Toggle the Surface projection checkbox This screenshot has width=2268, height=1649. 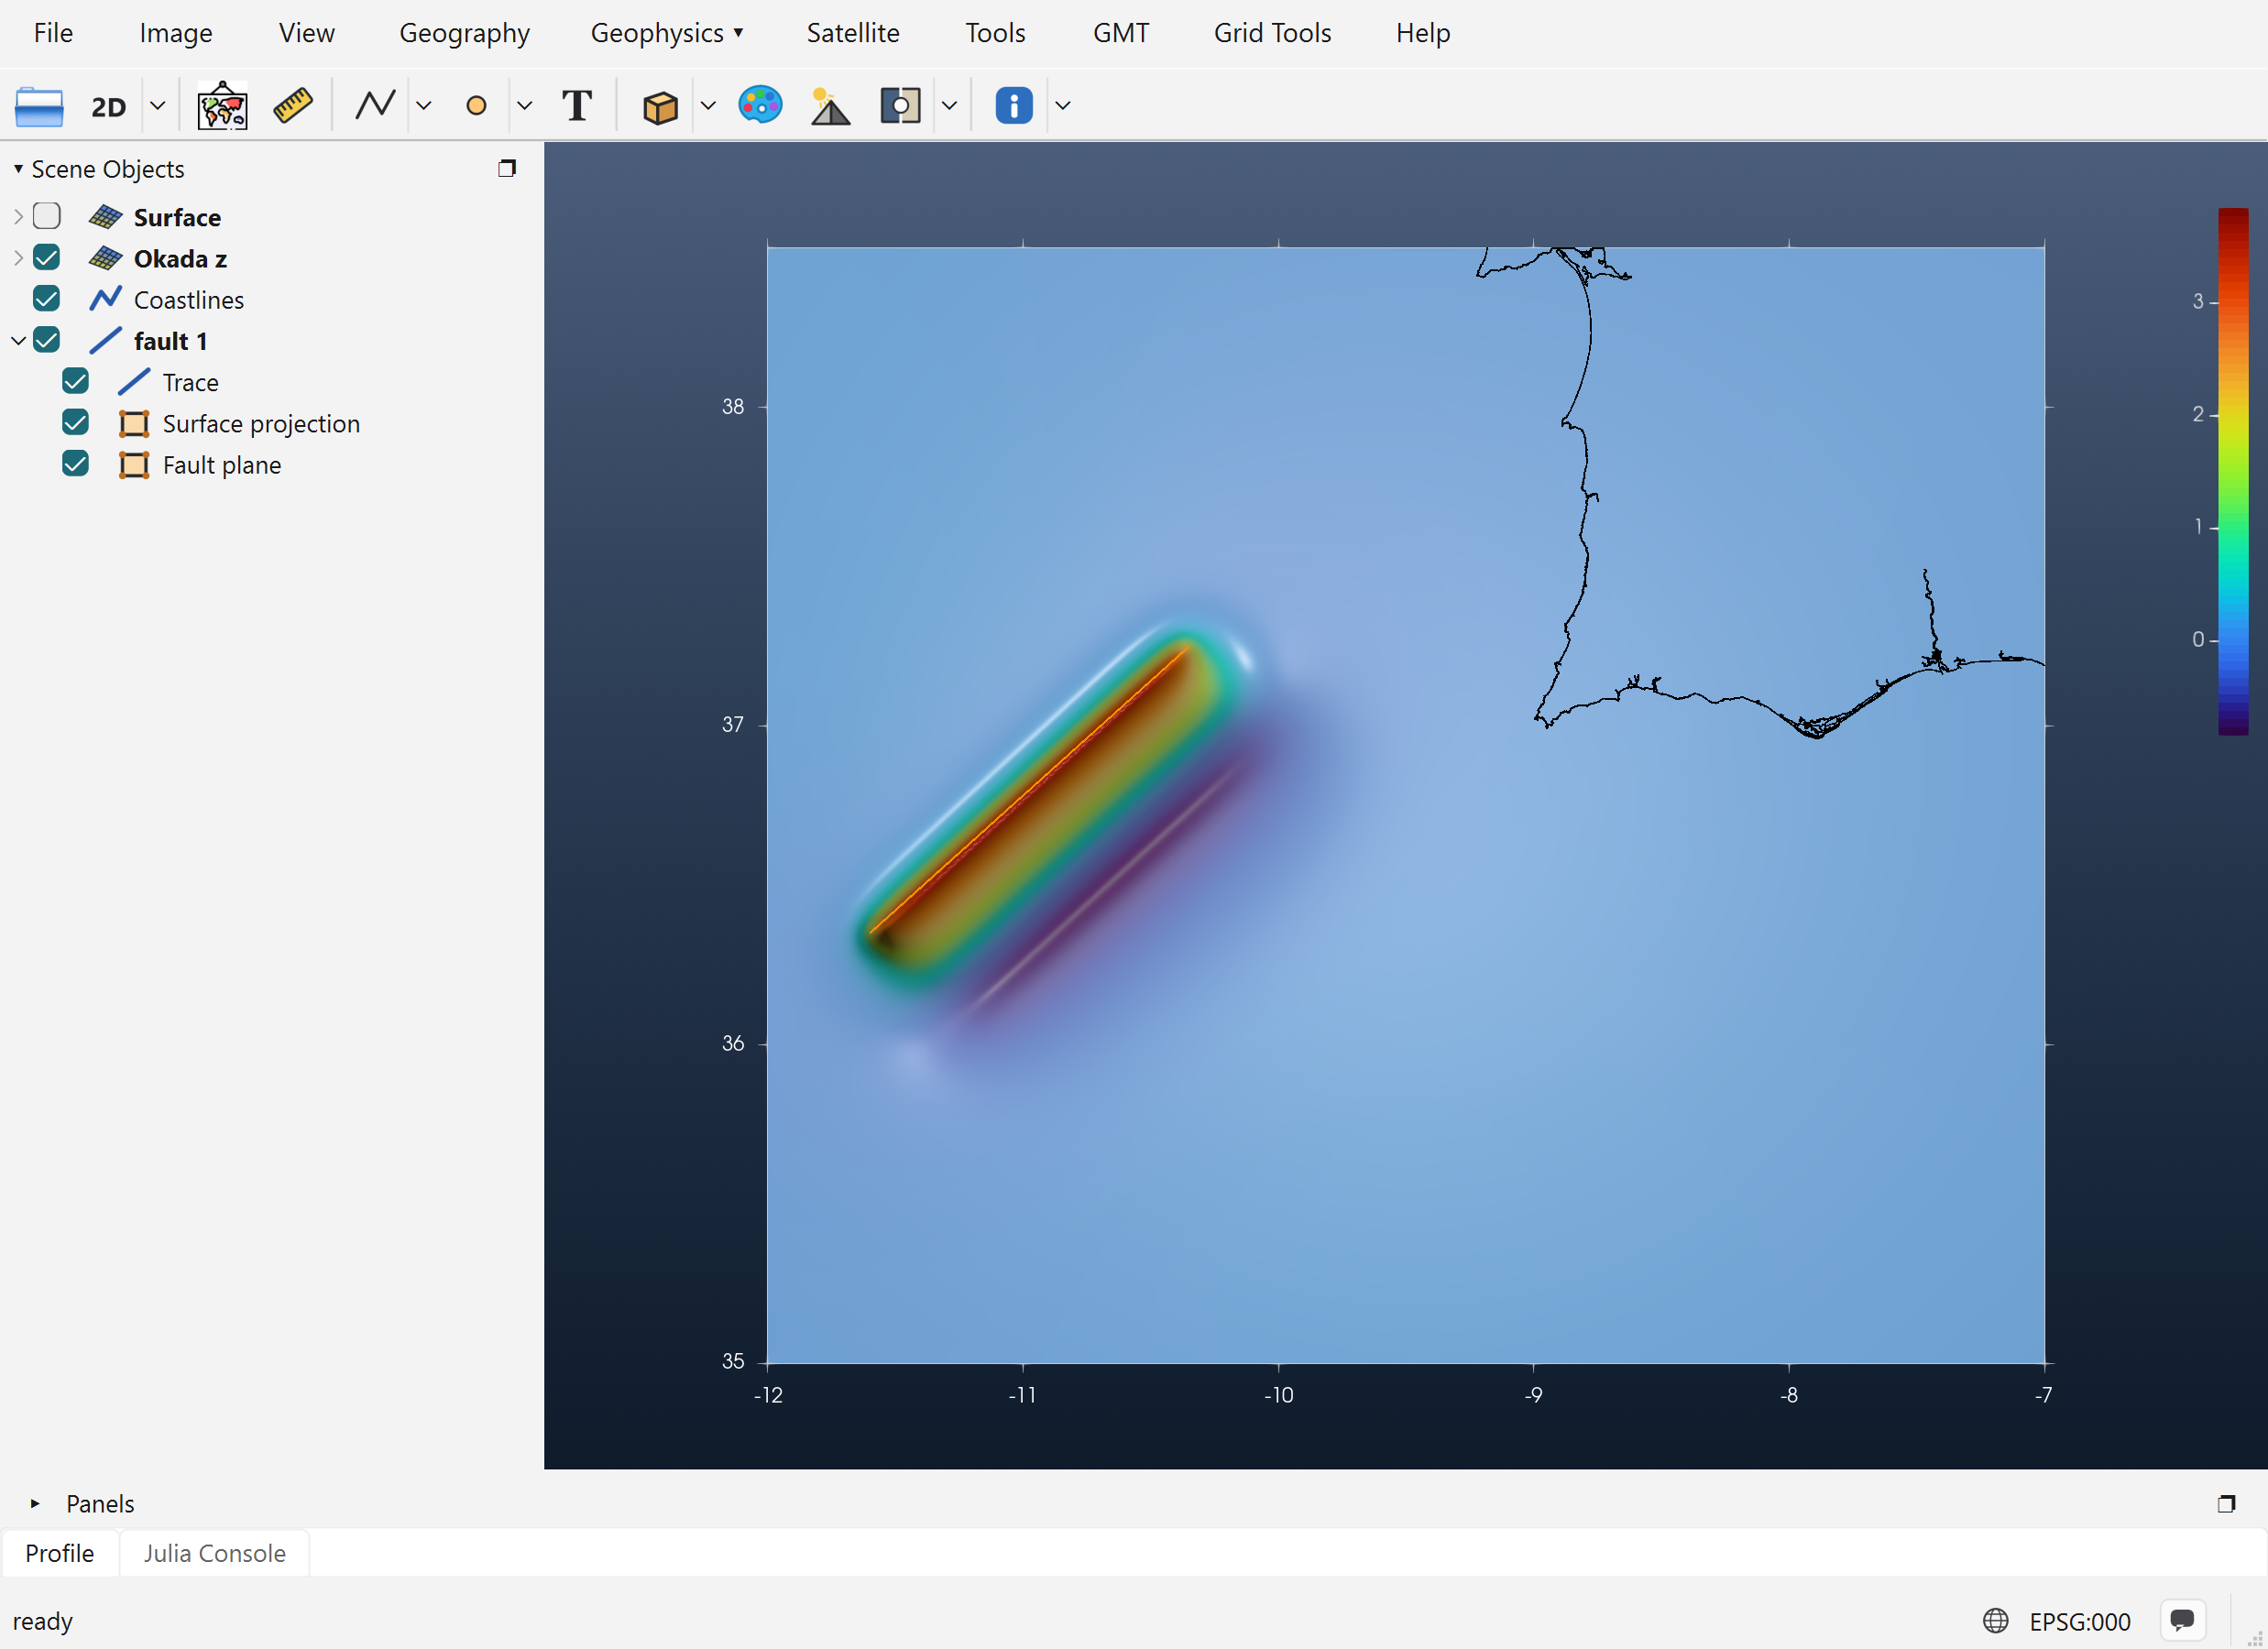coord(76,422)
